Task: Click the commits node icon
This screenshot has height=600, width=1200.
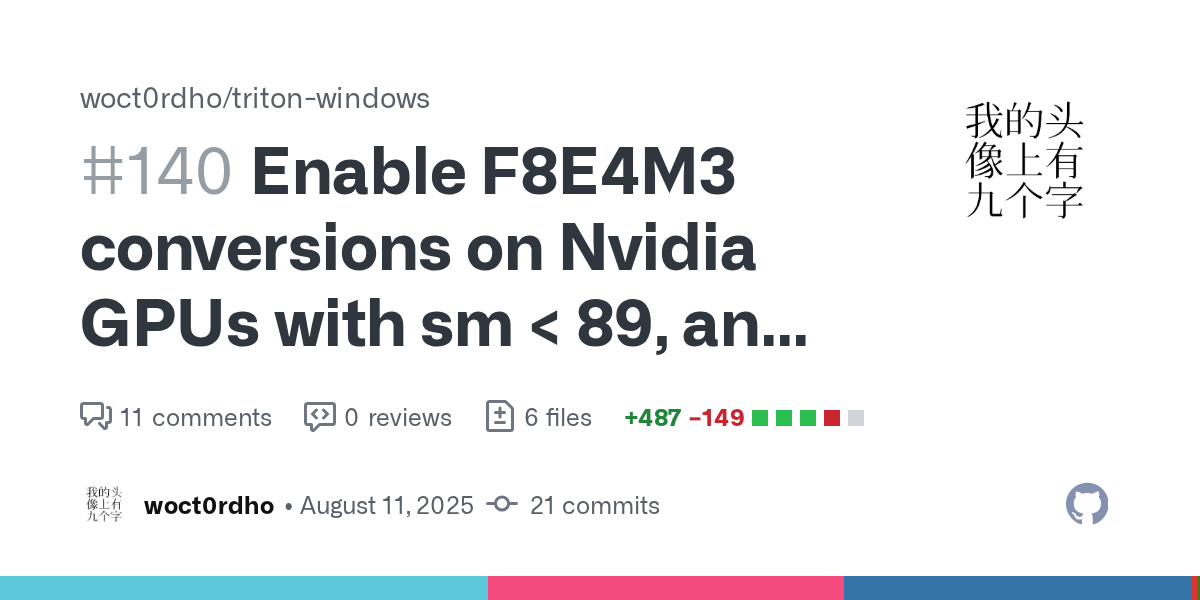Action: coord(501,505)
